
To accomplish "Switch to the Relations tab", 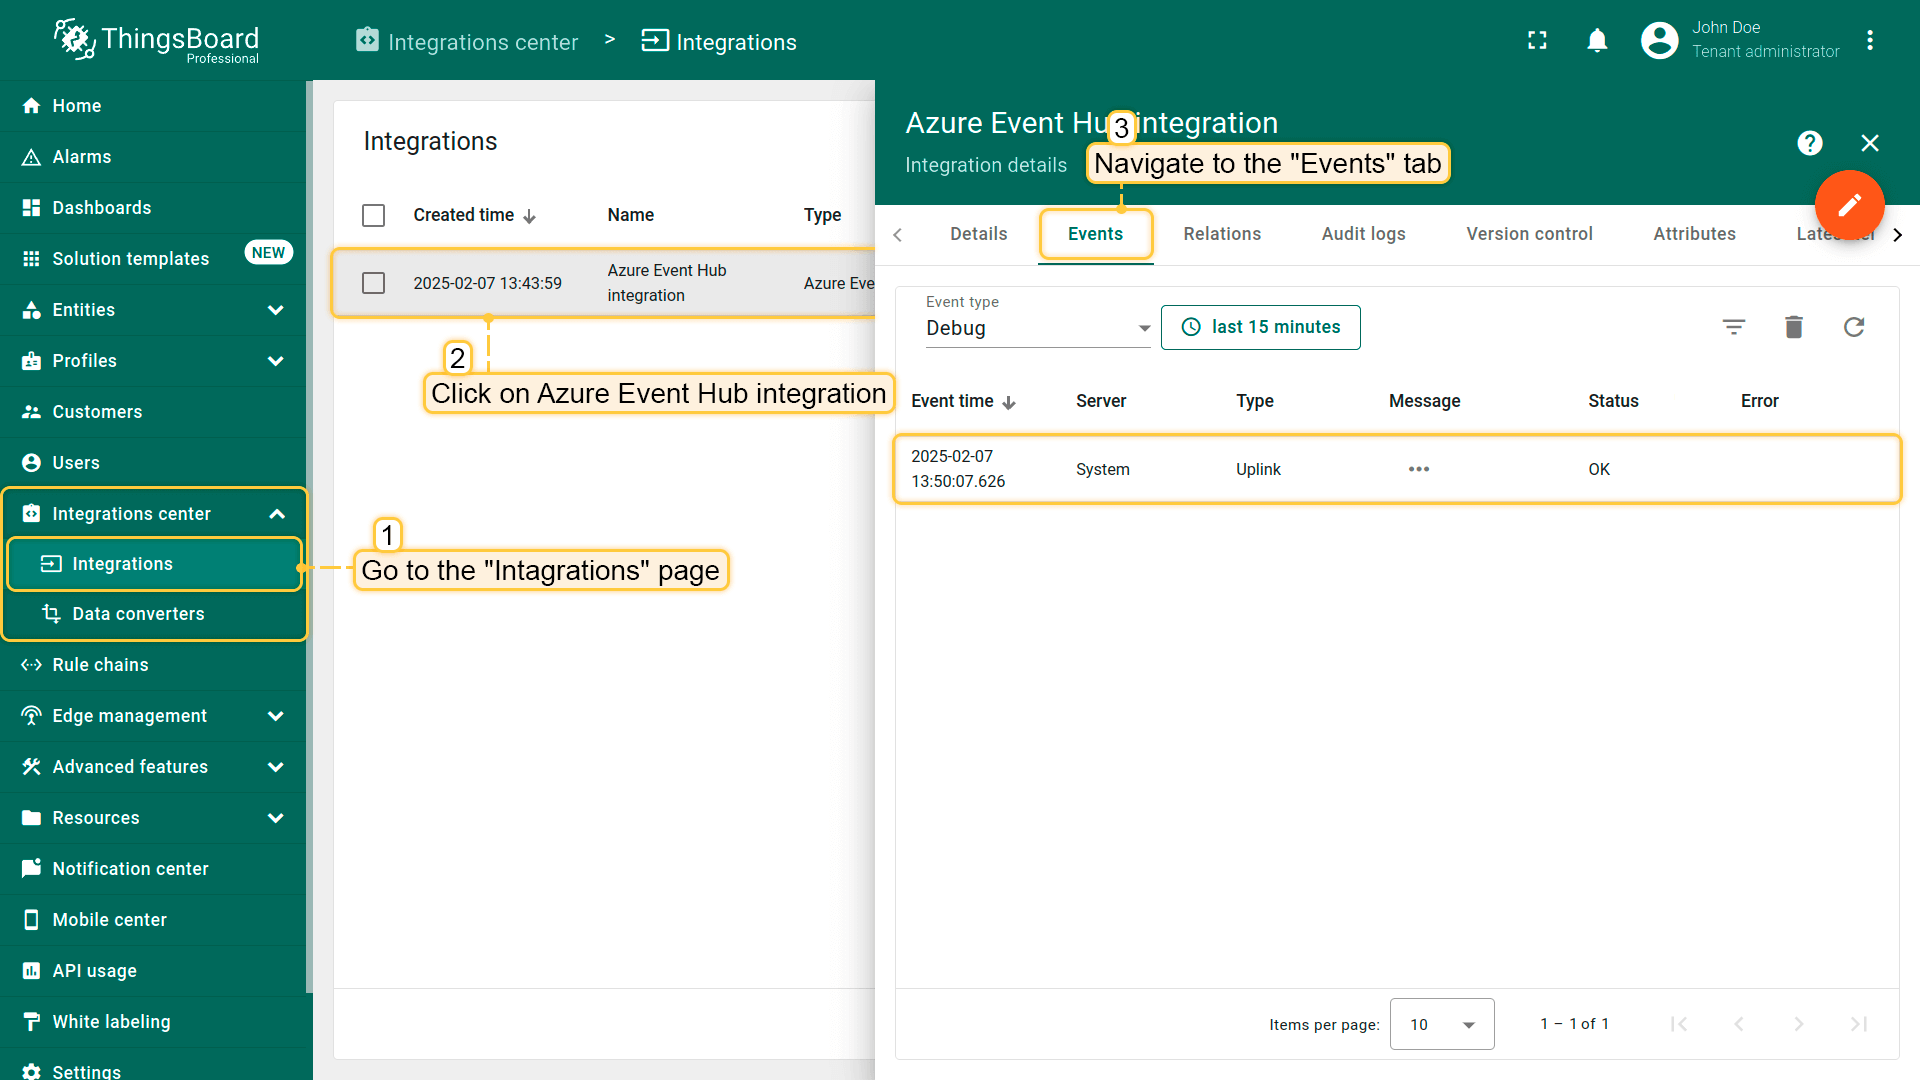I will (1221, 234).
